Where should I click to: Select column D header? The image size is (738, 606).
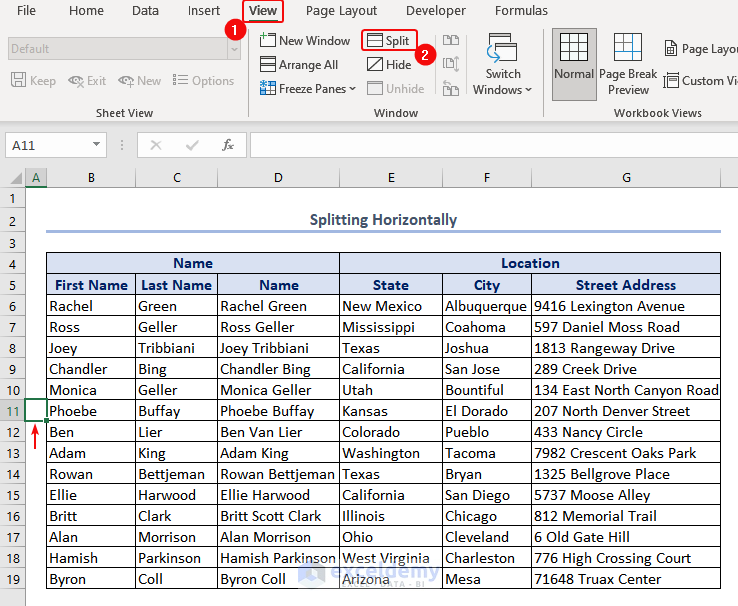(278, 178)
